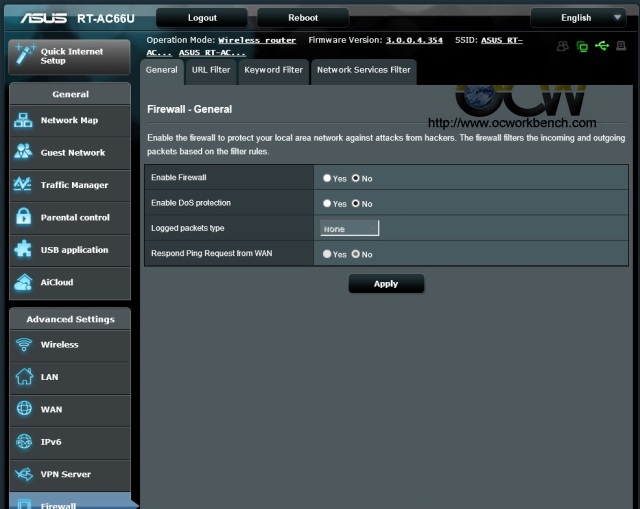
Task: Switch to the URL Filter tab
Action: tap(211, 70)
